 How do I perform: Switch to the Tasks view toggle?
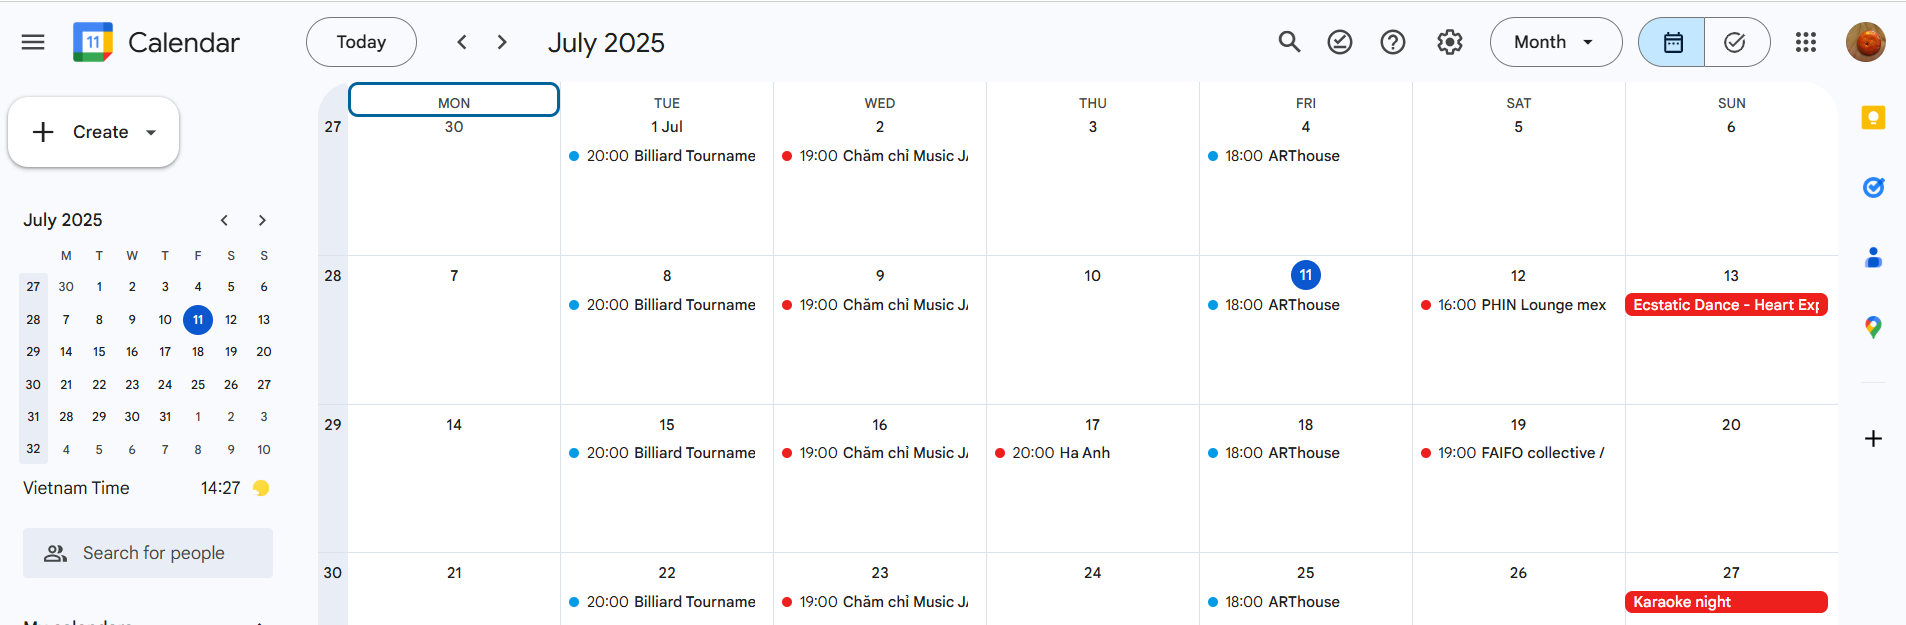click(x=1736, y=42)
